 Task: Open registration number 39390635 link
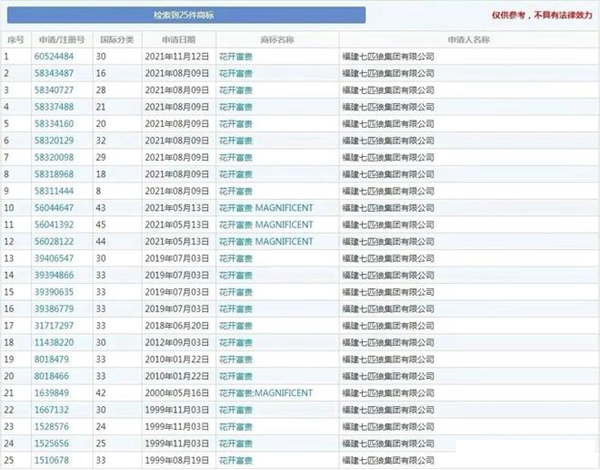click(54, 292)
